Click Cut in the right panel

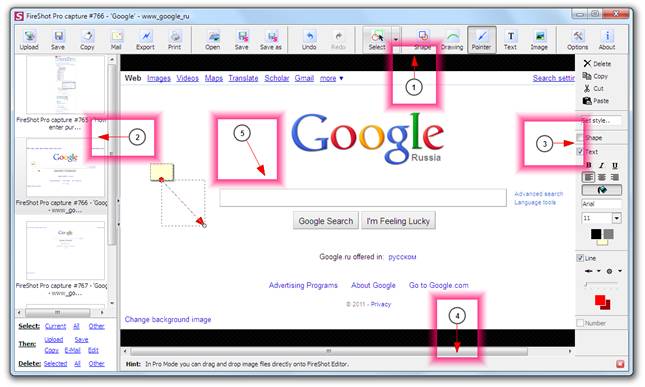pos(593,88)
